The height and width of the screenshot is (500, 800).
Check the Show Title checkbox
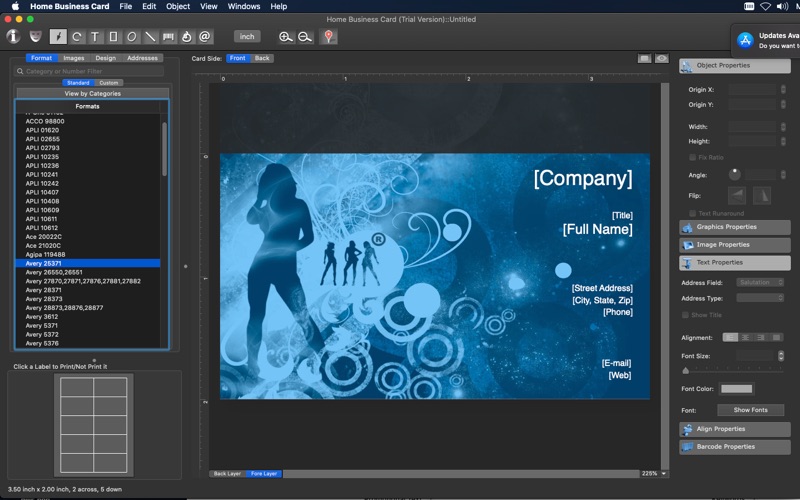686,315
